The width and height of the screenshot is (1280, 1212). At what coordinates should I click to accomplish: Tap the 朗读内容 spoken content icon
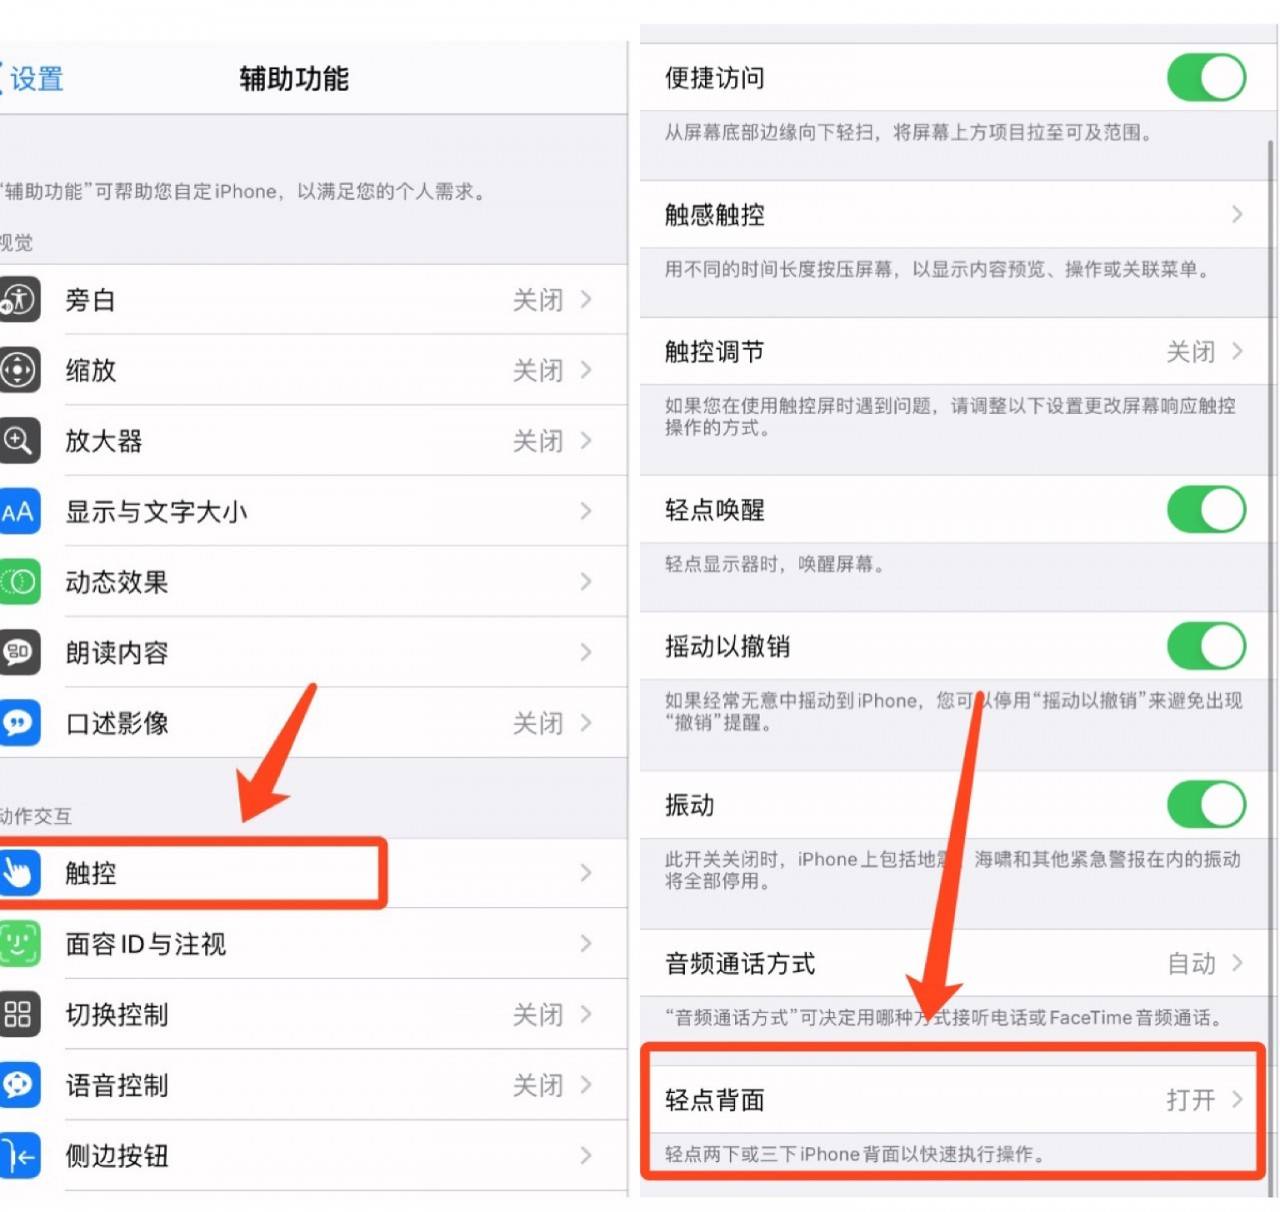coord(19,652)
